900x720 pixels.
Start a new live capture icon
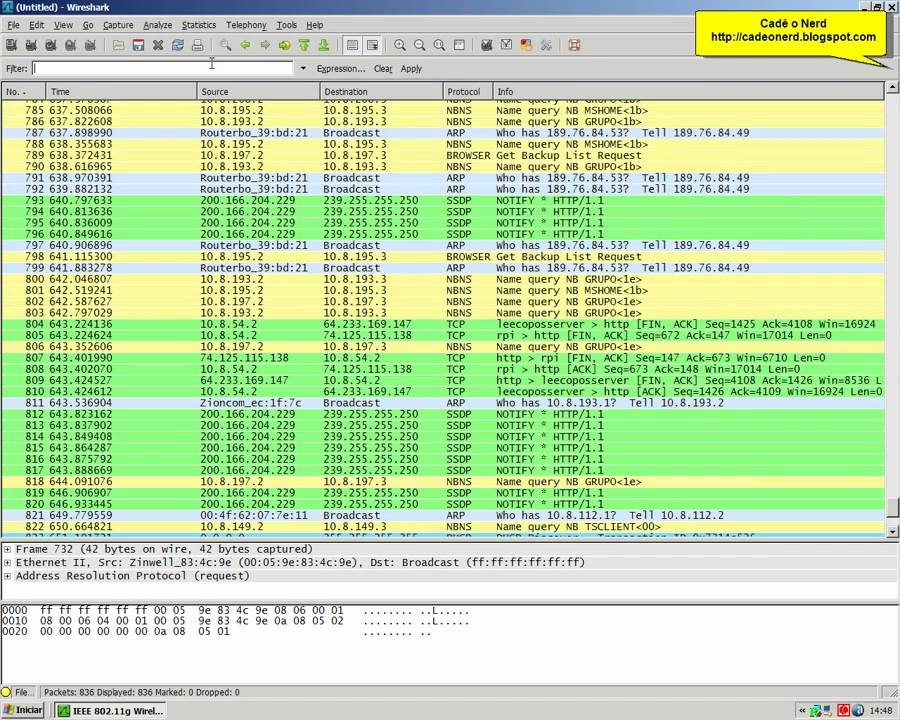point(51,45)
